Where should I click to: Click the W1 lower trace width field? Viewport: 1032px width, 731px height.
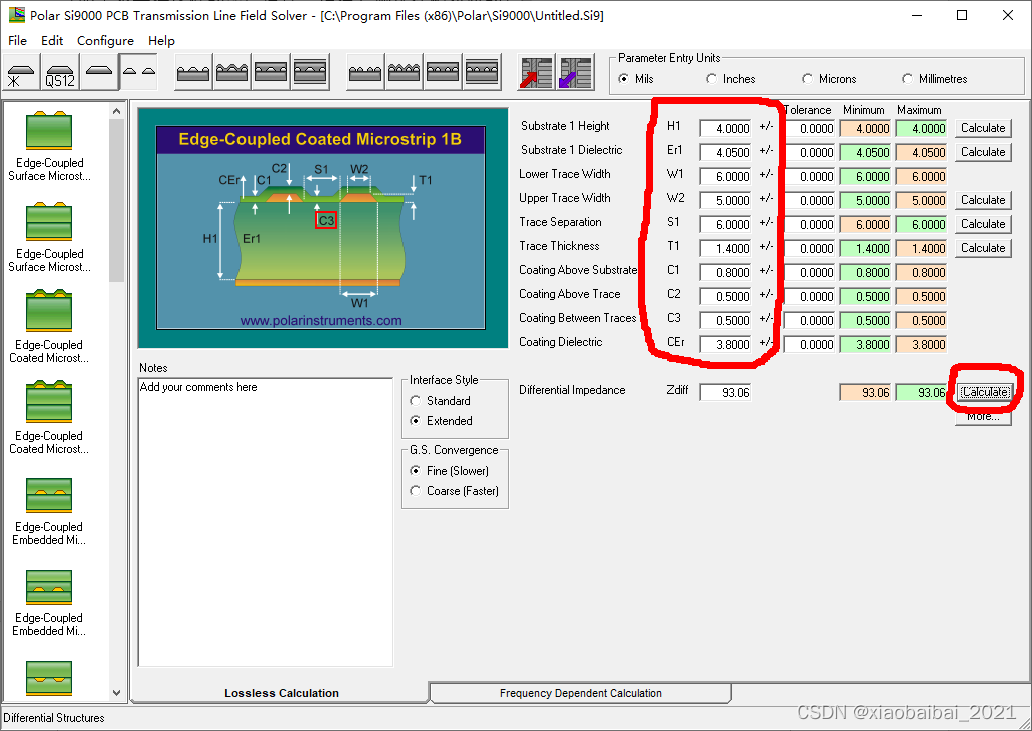725,176
